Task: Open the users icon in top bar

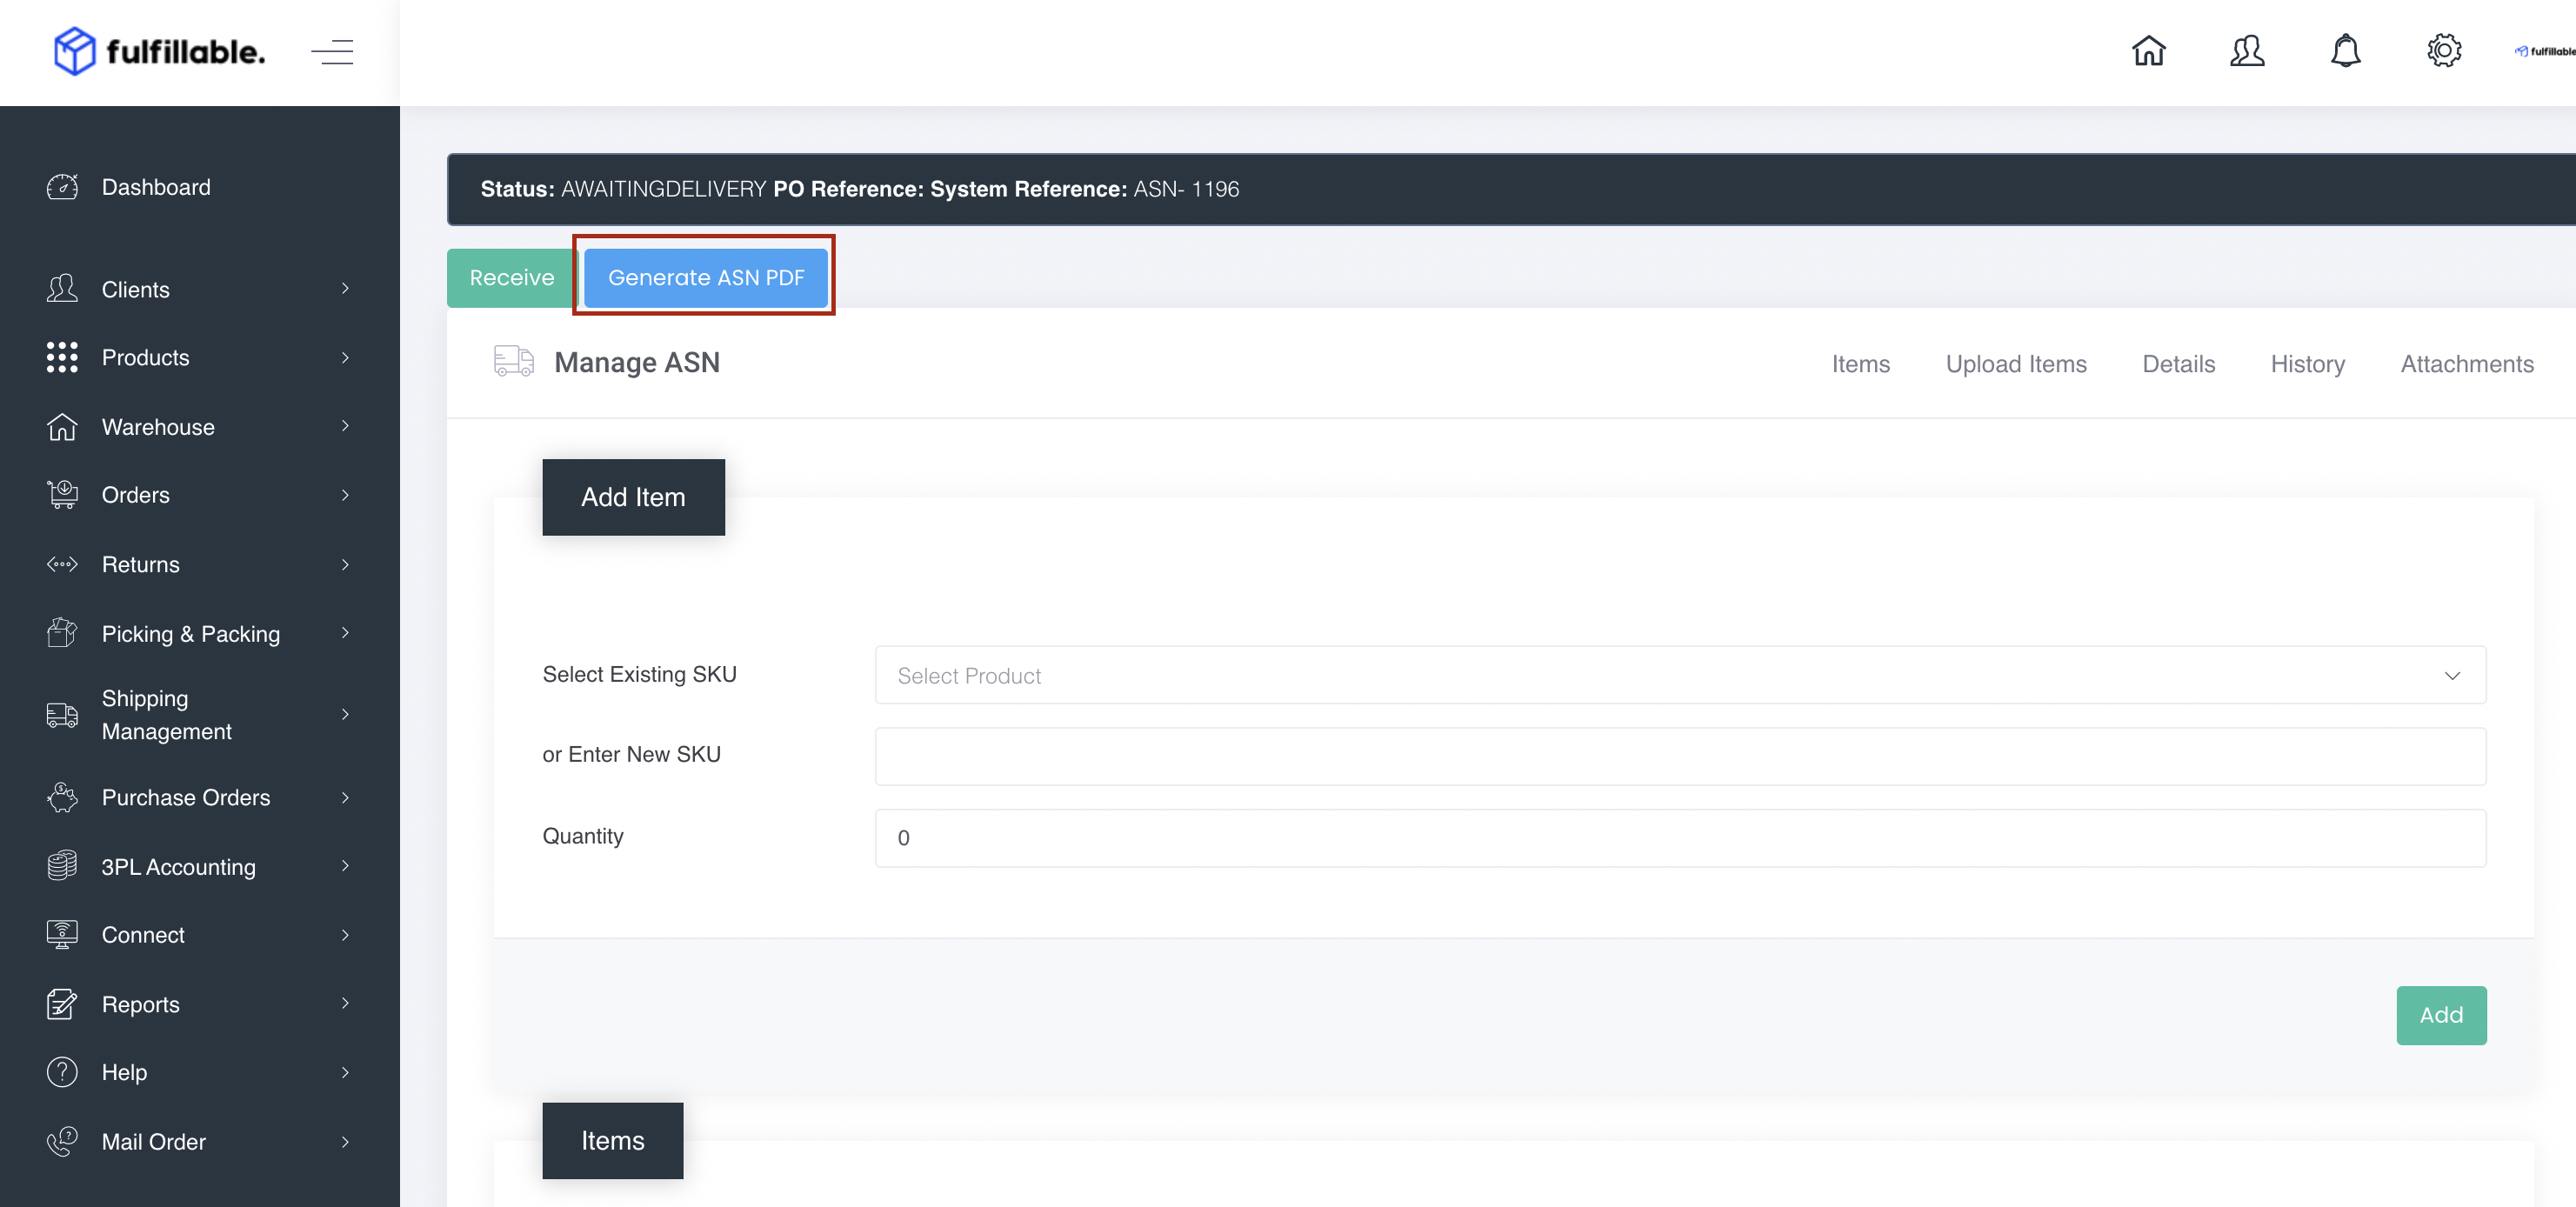Action: (2247, 50)
